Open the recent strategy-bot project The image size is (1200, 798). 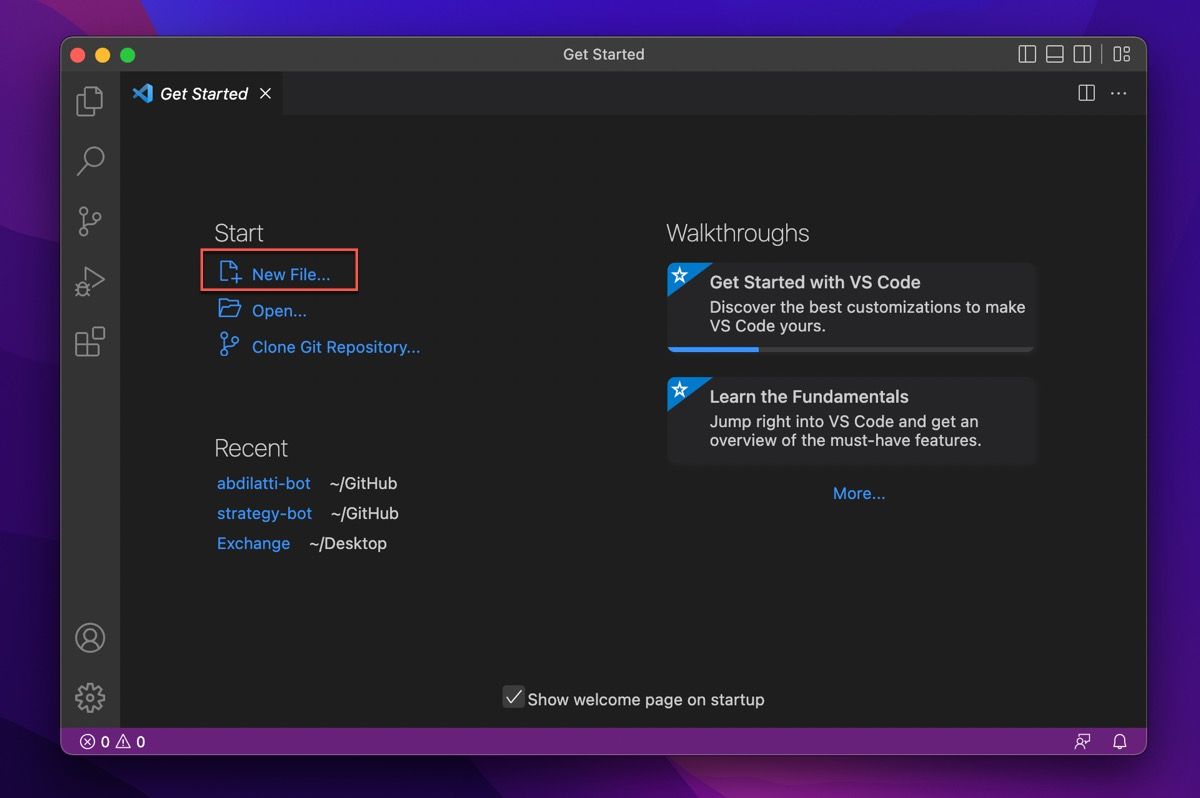[x=264, y=513]
